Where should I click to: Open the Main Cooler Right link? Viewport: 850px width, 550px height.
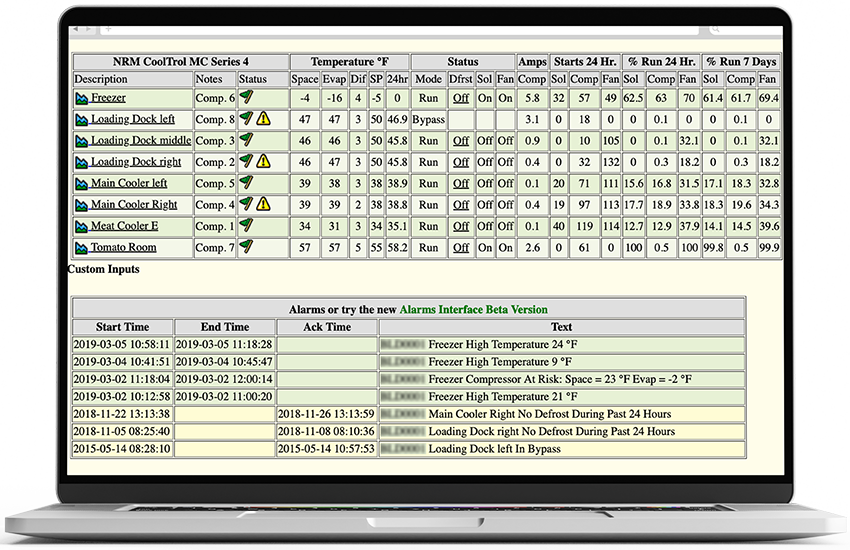[134, 205]
